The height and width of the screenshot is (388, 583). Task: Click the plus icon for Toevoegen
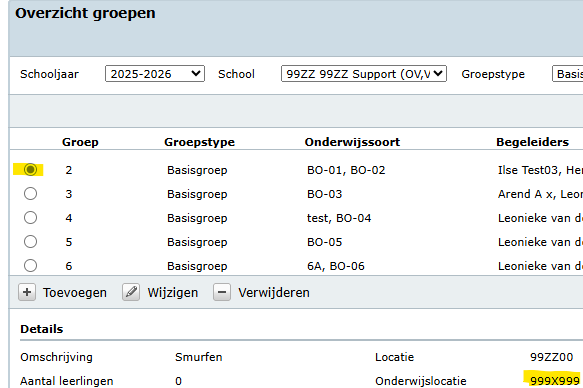tap(27, 292)
